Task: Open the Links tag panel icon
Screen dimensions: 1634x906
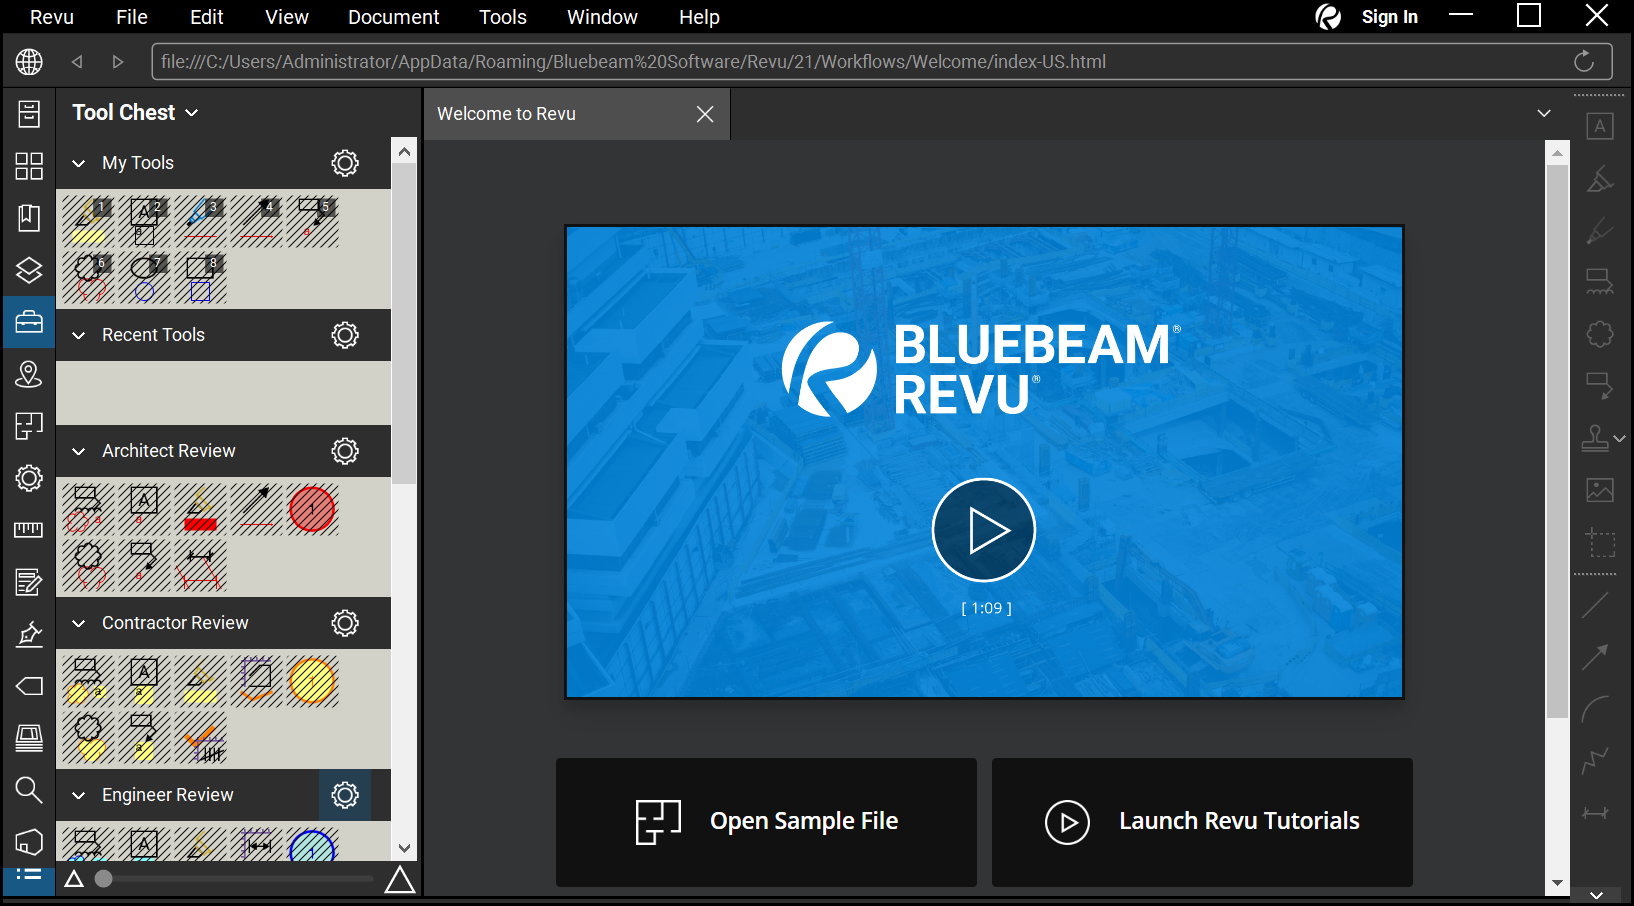Action: pos(29,685)
